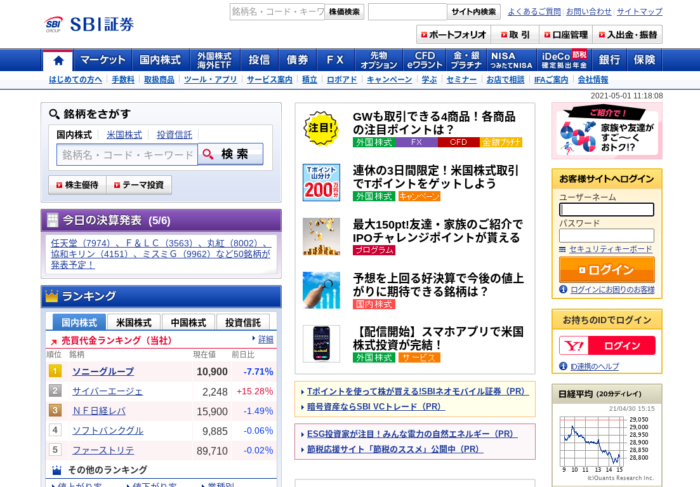Open the FX menu

[x=335, y=60]
